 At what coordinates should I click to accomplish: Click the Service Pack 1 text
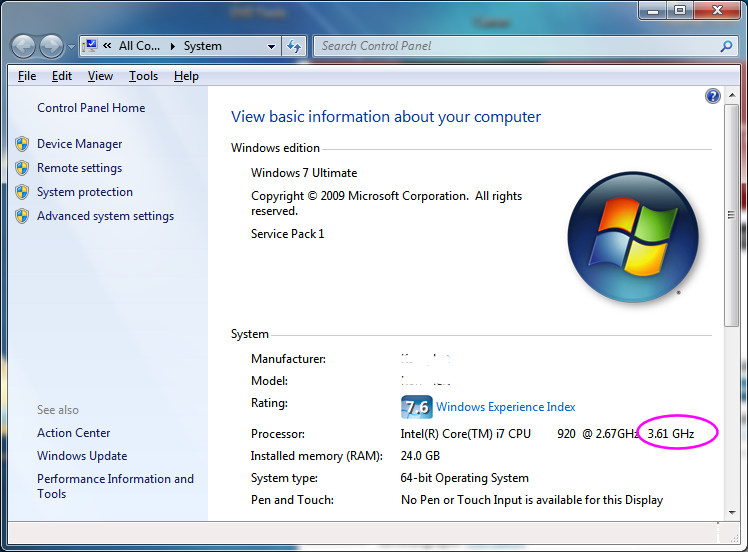click(x=287, y=234)
